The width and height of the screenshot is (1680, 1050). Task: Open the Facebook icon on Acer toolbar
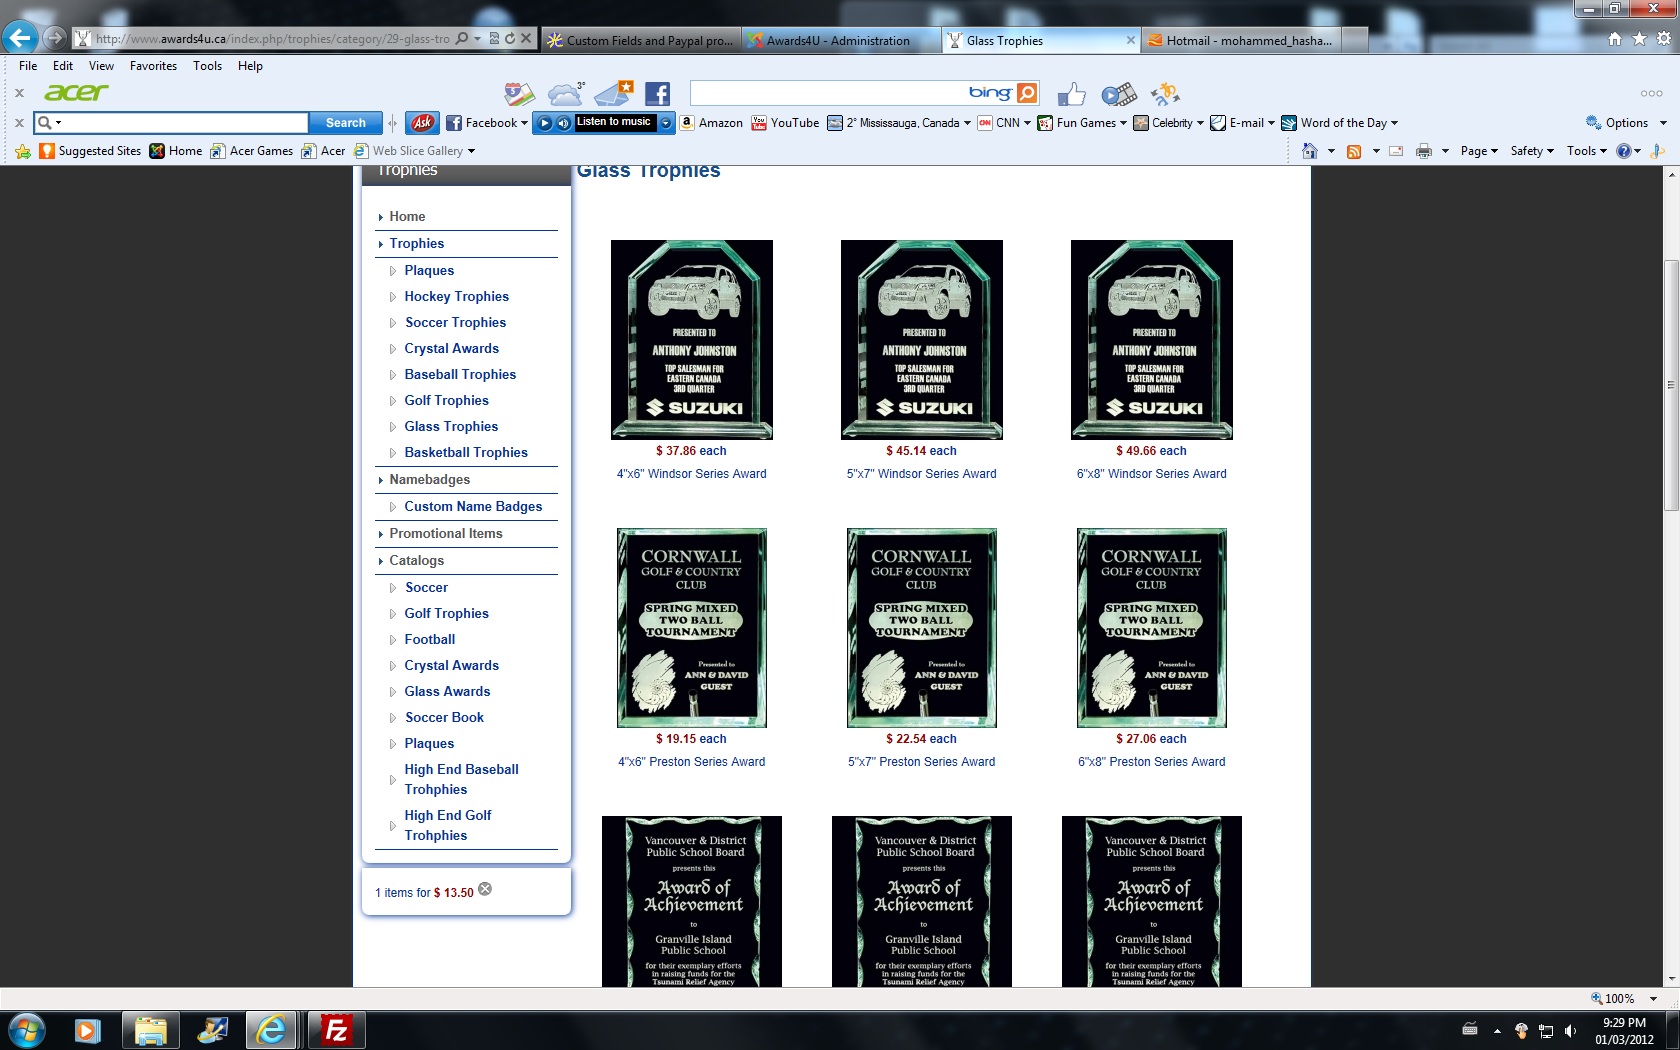tap(657, 93)
